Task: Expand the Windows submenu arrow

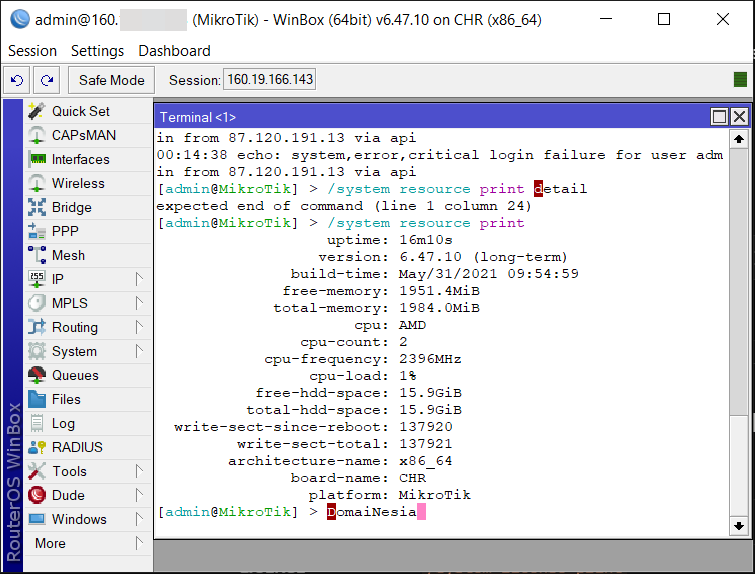Action: [x=139, y=519]
